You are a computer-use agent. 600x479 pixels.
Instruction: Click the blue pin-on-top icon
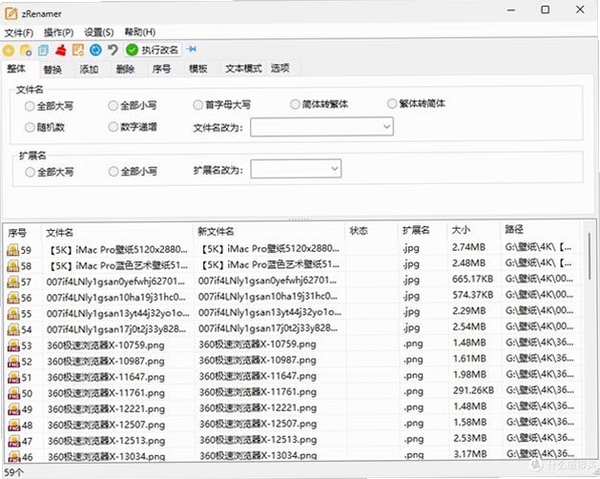(x=192, y=49)
